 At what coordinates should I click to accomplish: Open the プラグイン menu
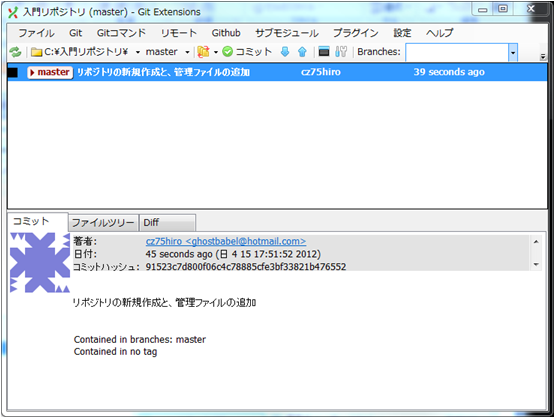coord(356,33)
